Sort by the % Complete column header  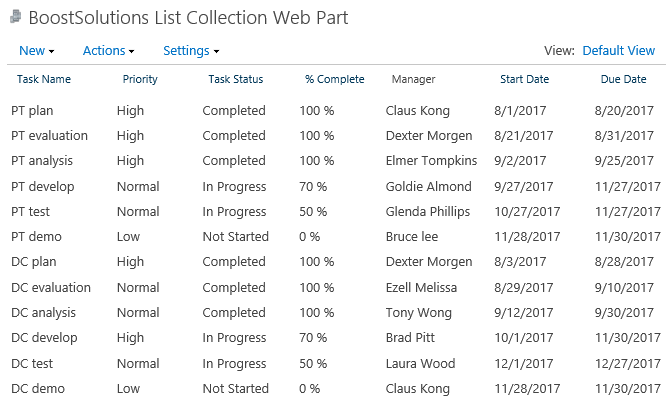tap(335, 79)
